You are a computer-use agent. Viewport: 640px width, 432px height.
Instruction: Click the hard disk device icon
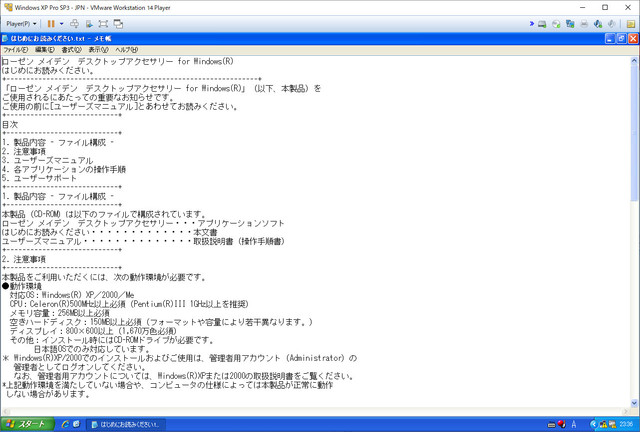(542, 24)
